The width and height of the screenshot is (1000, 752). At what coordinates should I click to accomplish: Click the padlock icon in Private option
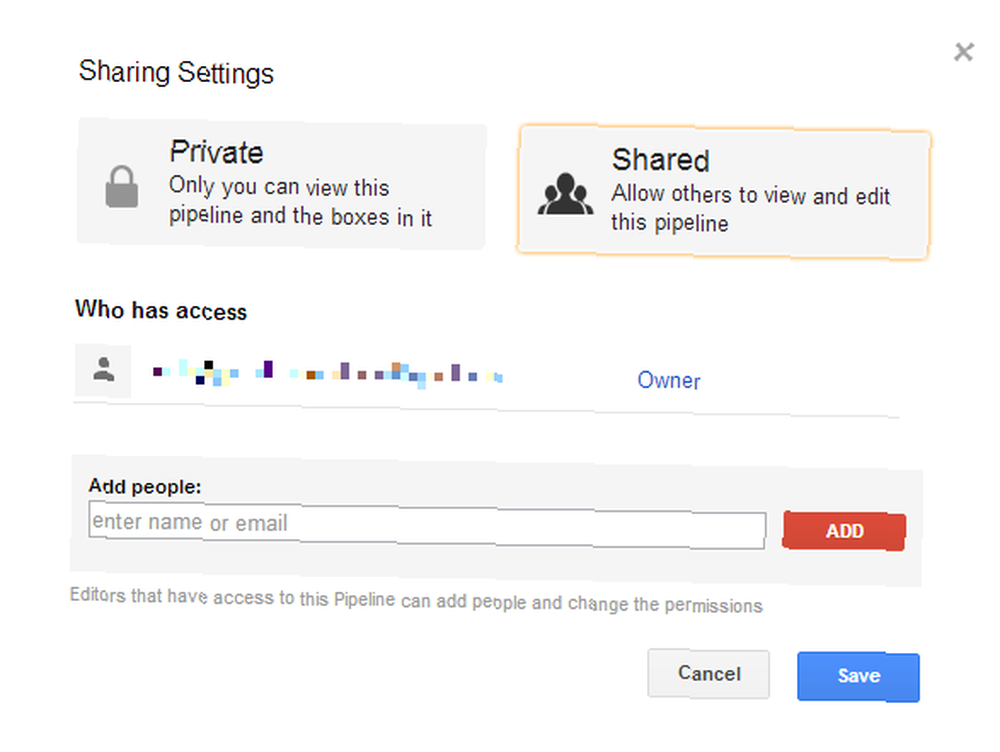coord(121,186)
